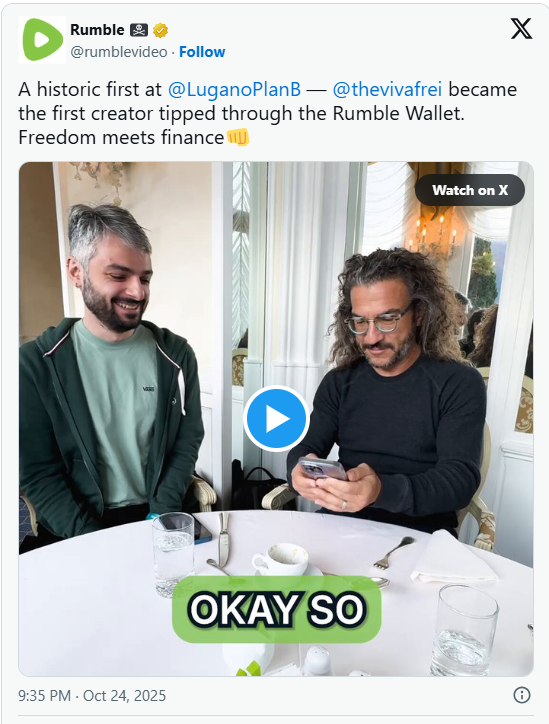Screen dimensions: 549x724
Task: Open the '9:35 PM' timestamp link
Action: pyautogui.click(x=44, y=695)
